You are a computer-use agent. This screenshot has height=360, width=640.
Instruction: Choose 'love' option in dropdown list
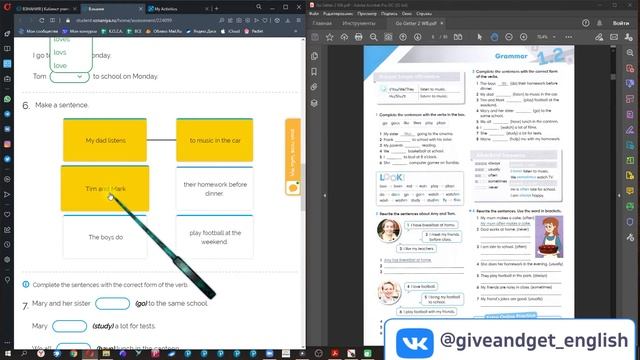click(60, 65)
